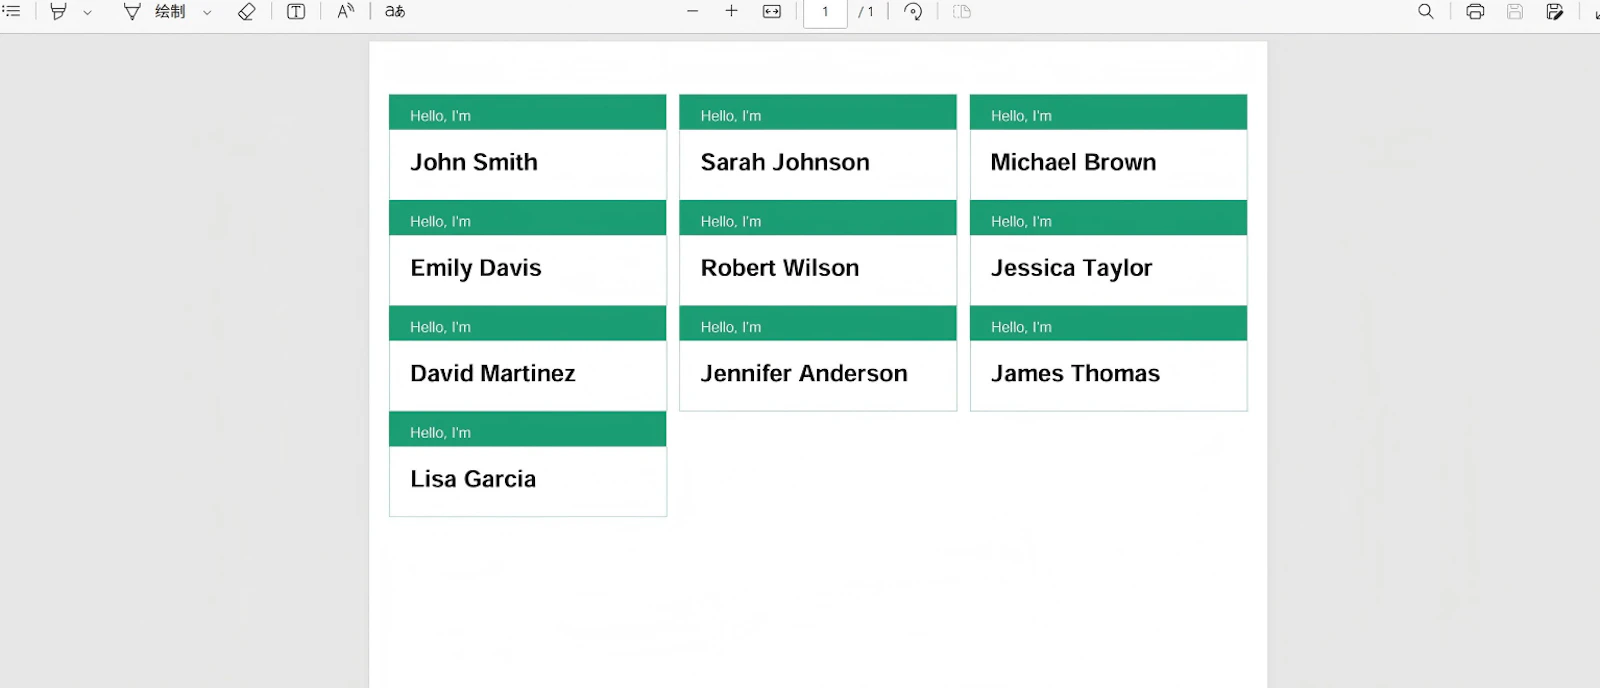Click the page number input field
The height and width of the screenshot is (688, 1600).
825,12
